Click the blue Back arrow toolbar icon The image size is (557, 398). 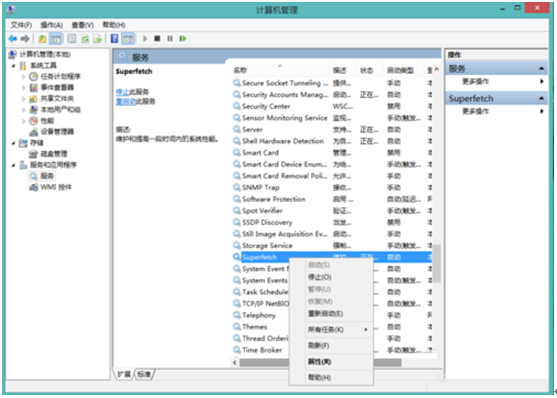pos(12,38)
